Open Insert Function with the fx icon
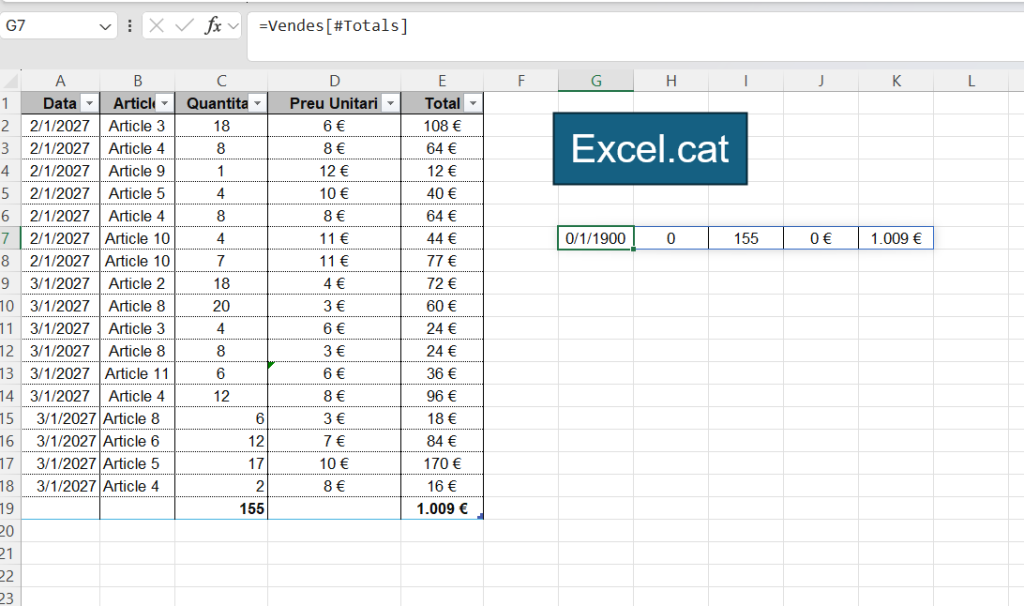 pyautogui.click(x=213, y=25)
